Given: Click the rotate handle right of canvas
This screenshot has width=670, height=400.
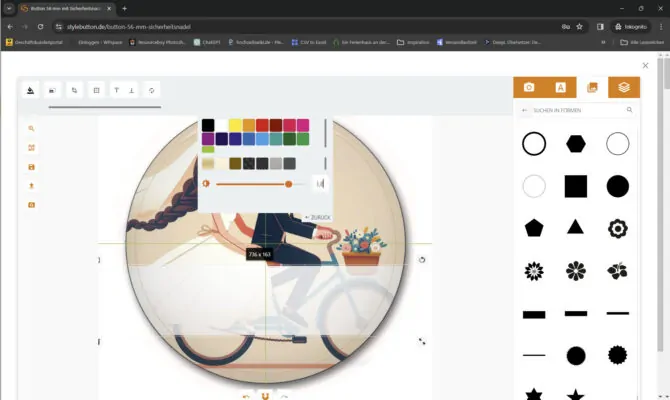Looking at the screenshot, I should pyautogui.click(x=422, y=259).
